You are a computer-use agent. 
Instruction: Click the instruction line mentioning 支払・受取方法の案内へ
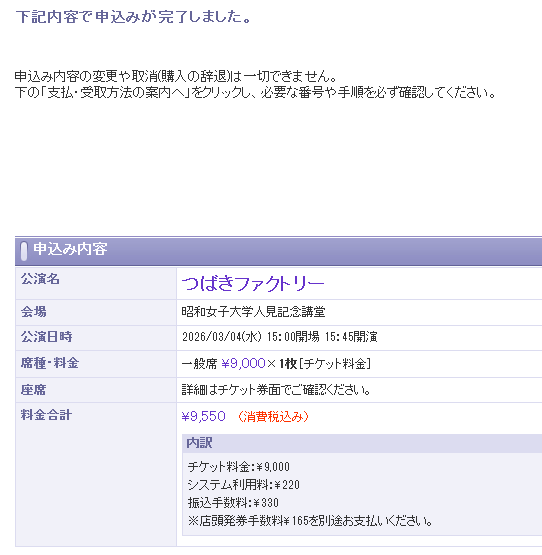point(255,93)
